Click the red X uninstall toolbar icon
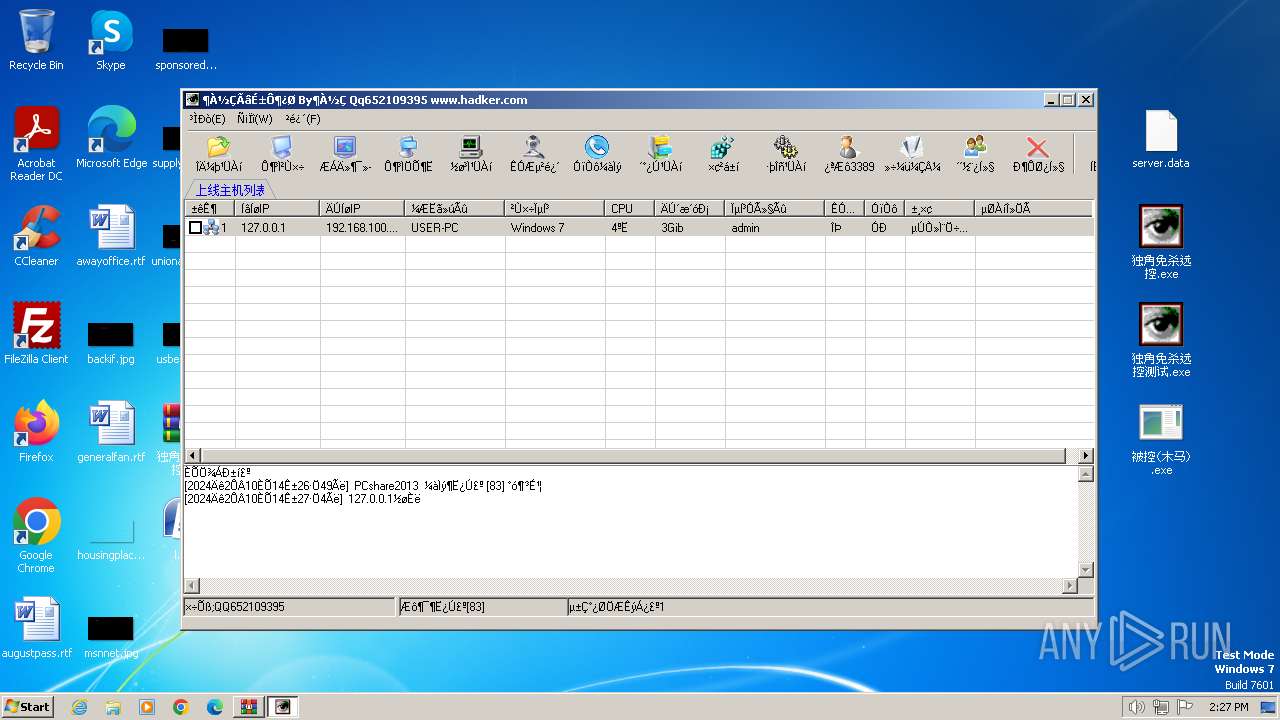Screen dimensions: 1280x720 click(1038, 154)
